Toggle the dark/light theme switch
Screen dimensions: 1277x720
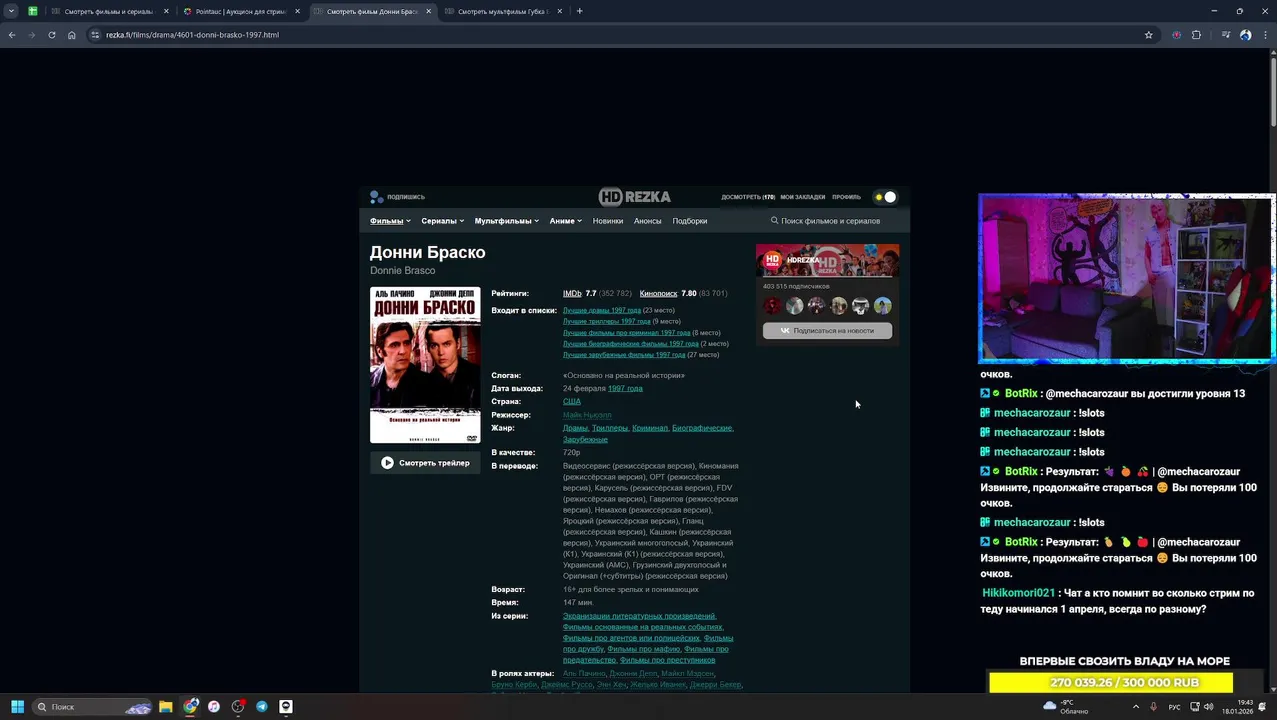885,197
